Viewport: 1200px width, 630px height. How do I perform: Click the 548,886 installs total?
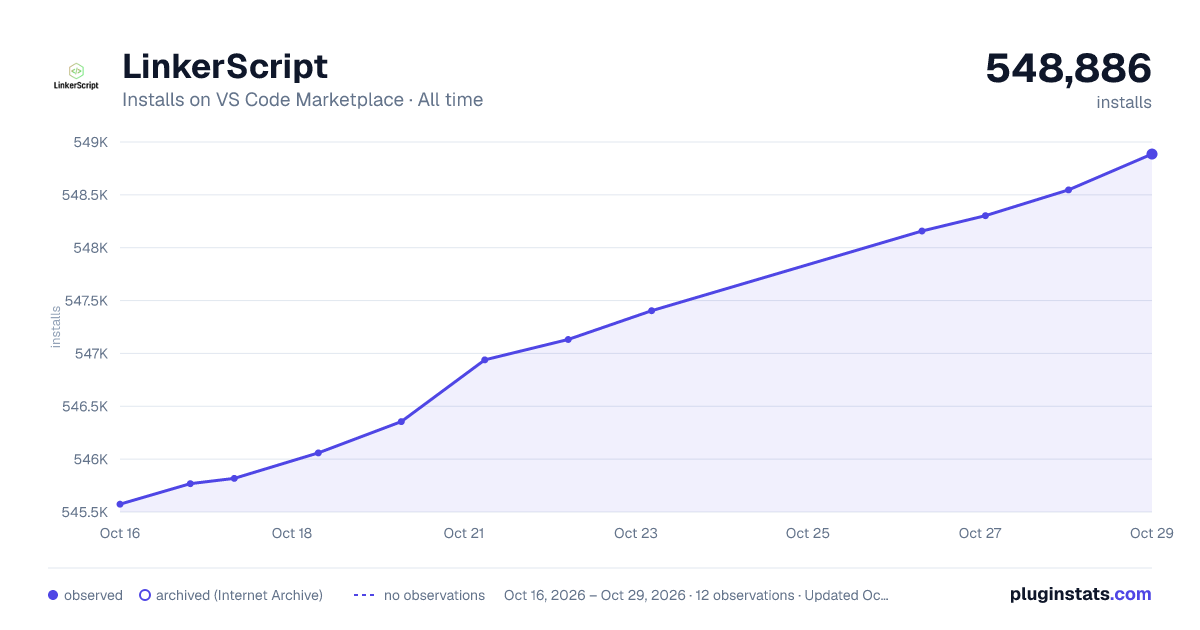coord(1069,68)
